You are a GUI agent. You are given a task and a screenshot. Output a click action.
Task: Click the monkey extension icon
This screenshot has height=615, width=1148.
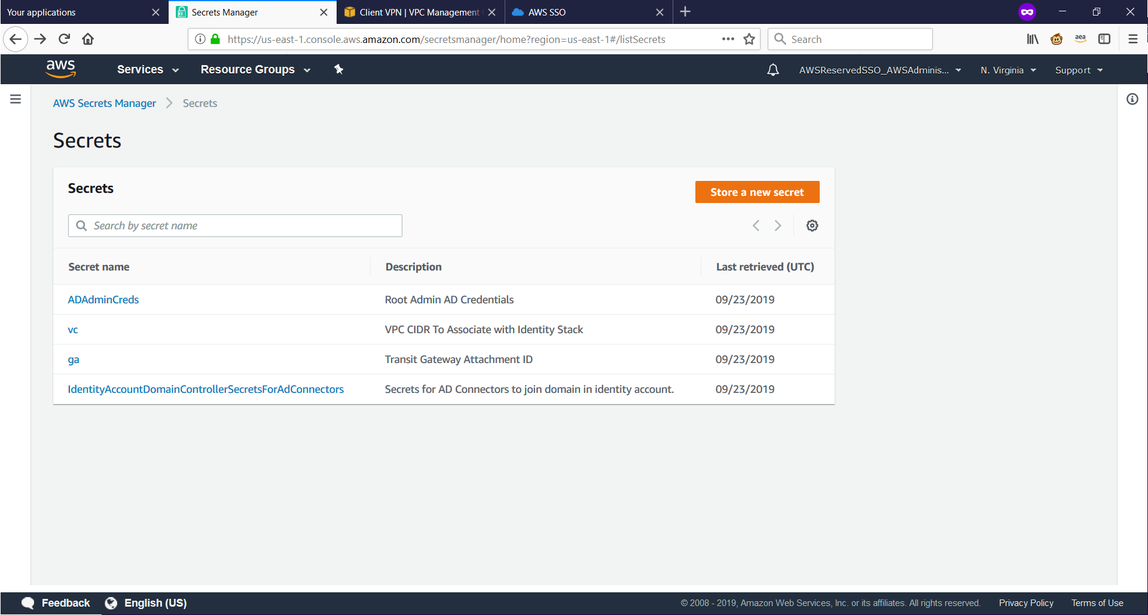[1056, 39]
